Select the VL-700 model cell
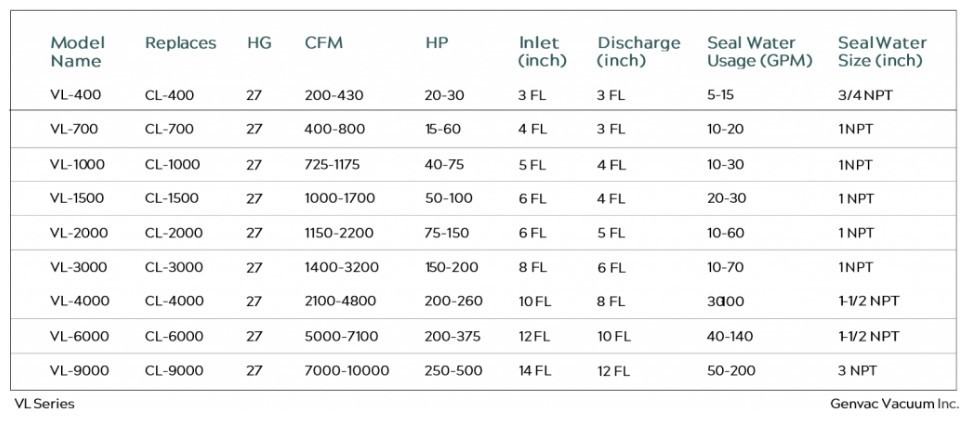The height and width of the screenshot is (423, 968). click(x=76, y=129)
